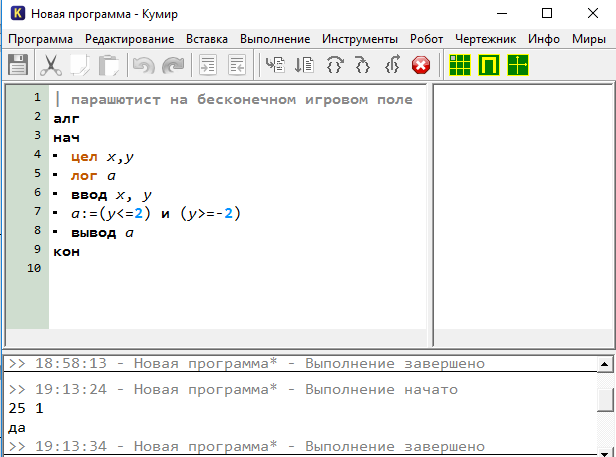Click the 19:13:34 Выполнение завершено log line
This screenshot has width=616, height=457.
coord(247,446)
